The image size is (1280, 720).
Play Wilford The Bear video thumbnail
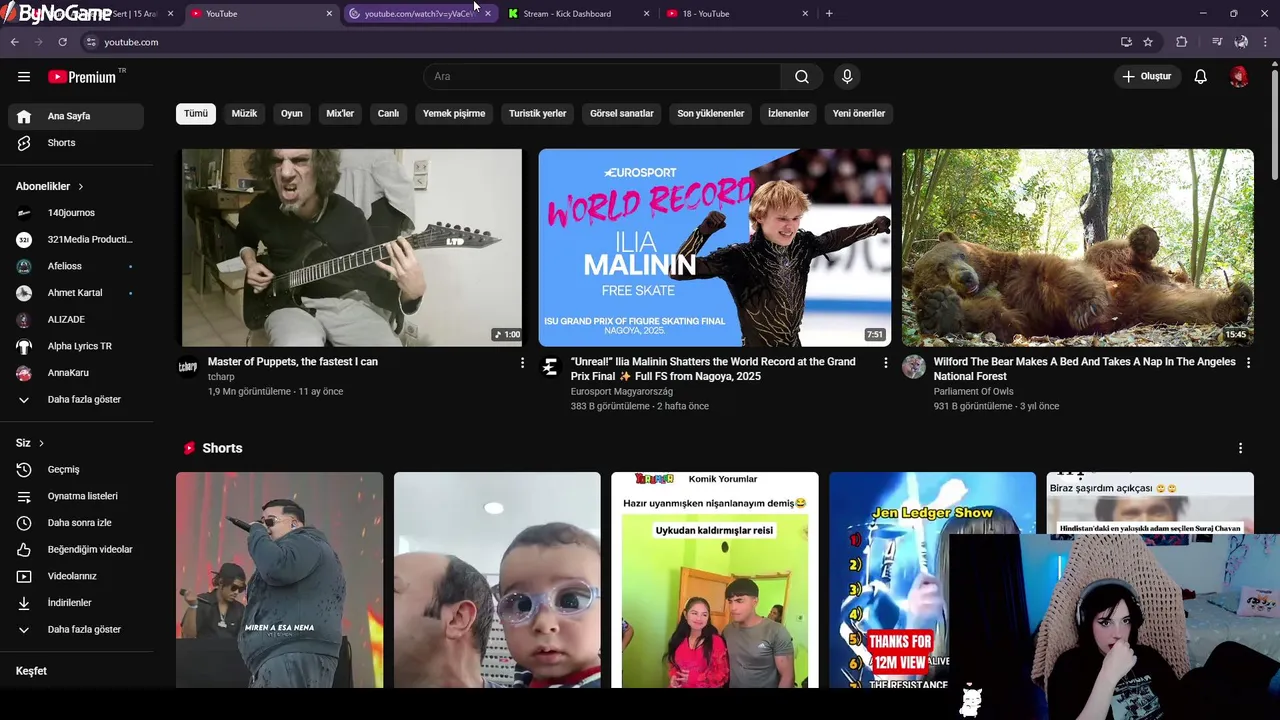[x=1078, y=248]
